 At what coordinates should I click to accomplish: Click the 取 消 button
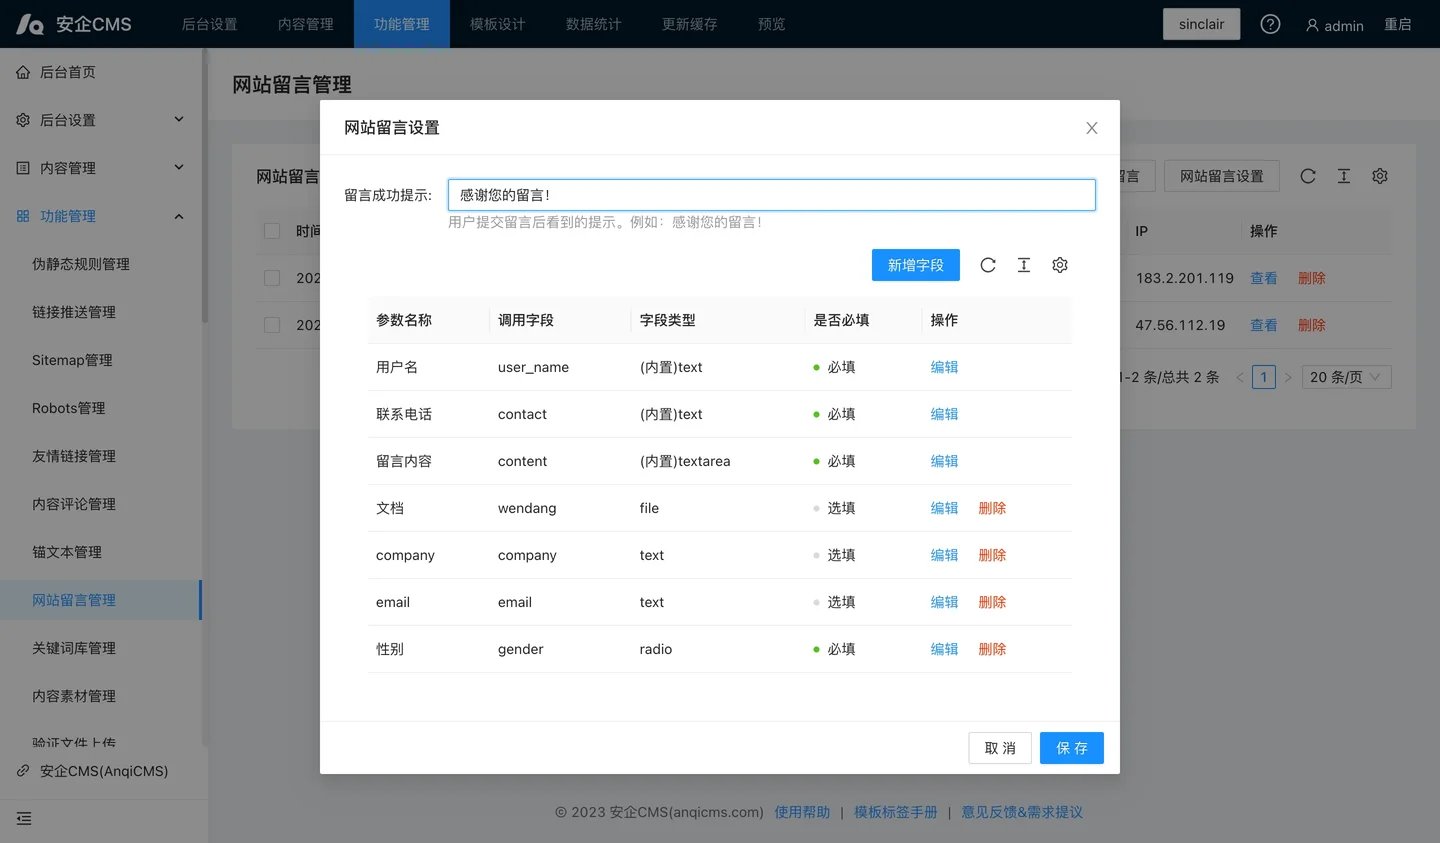(x=1000, y=748)
